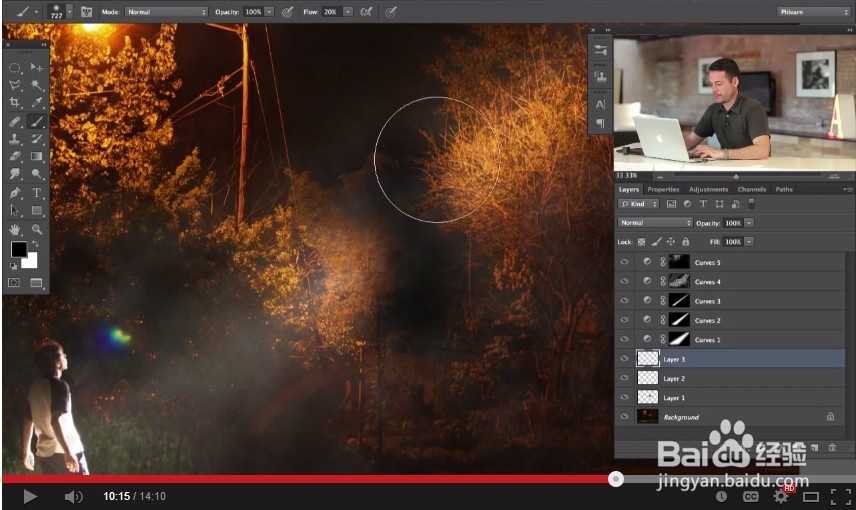
Task: Open the Phlearn workspace dropdown
Action: point(813,11)
